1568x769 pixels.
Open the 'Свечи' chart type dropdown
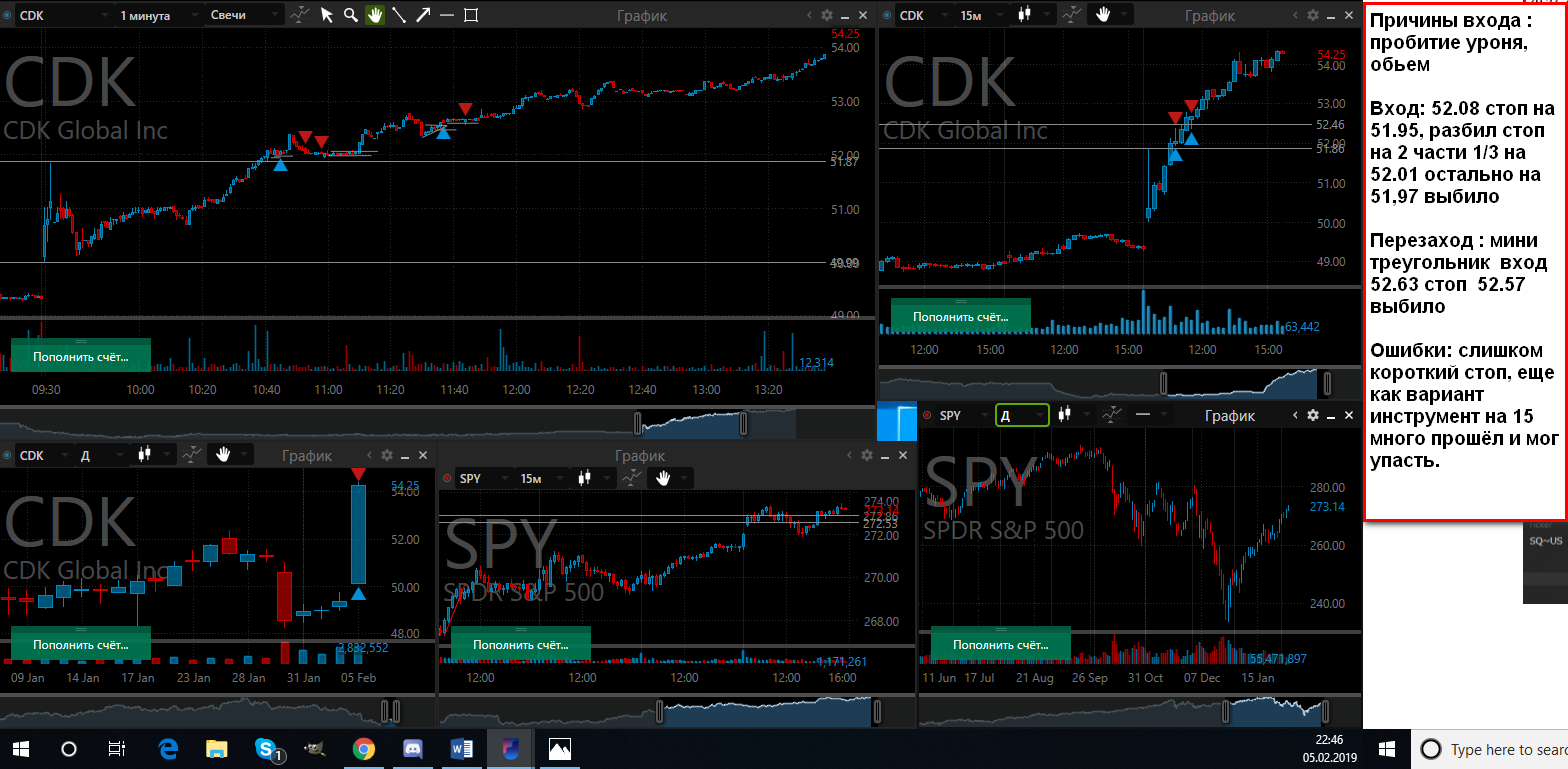click(244, 15)
